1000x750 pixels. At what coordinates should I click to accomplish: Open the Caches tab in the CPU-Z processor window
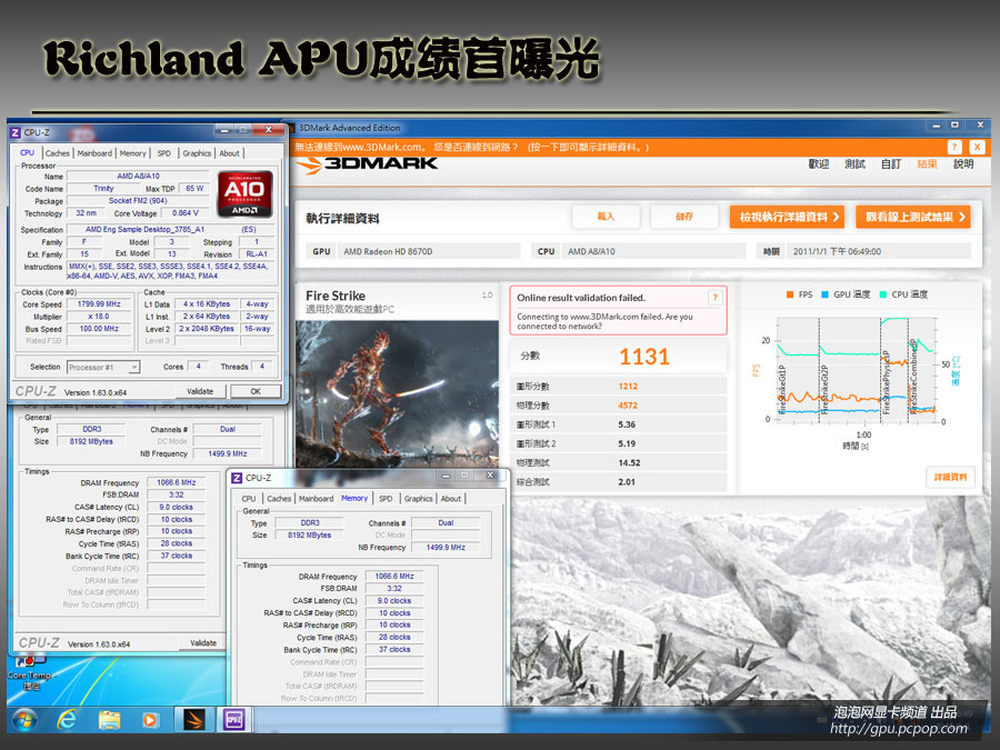57,153
